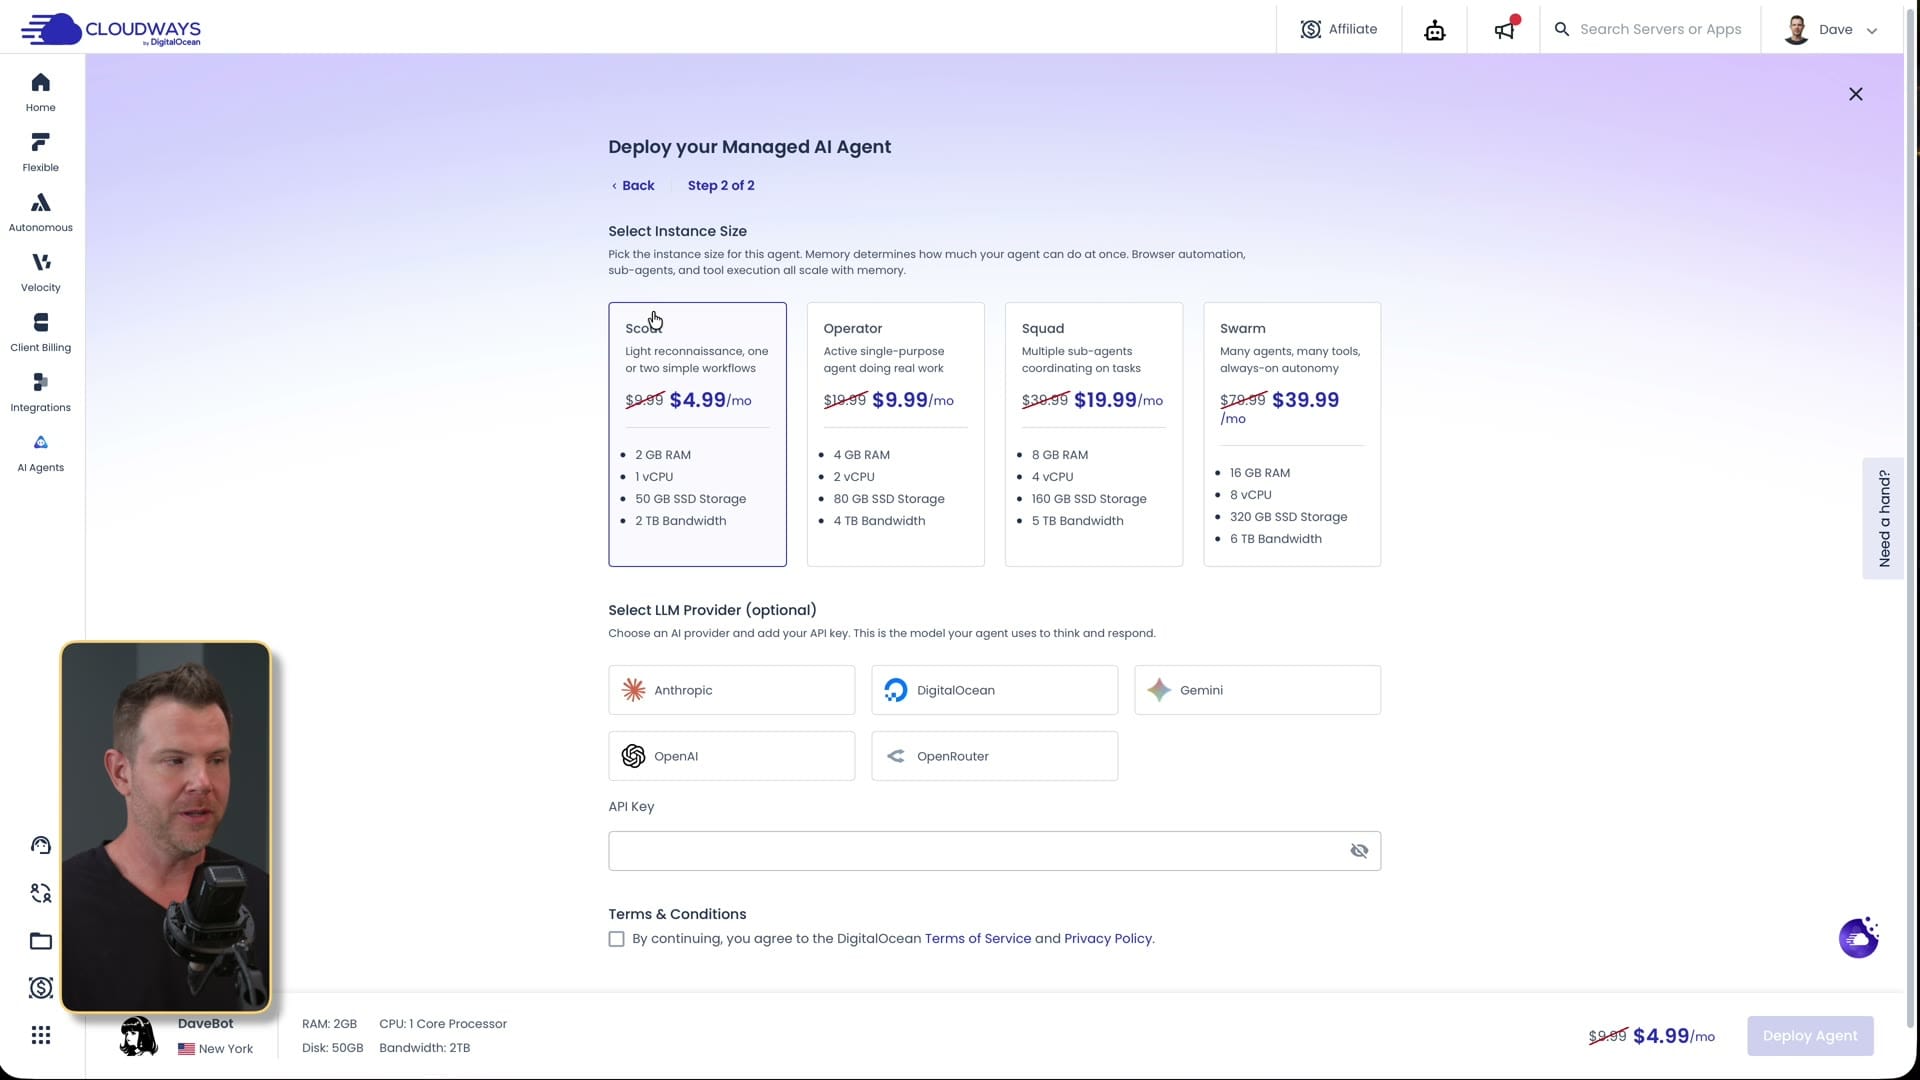Close the deploy agent dialog
This screenshot has height=1080, width=1920.
pyautogui.click(x=1855, y=94)
